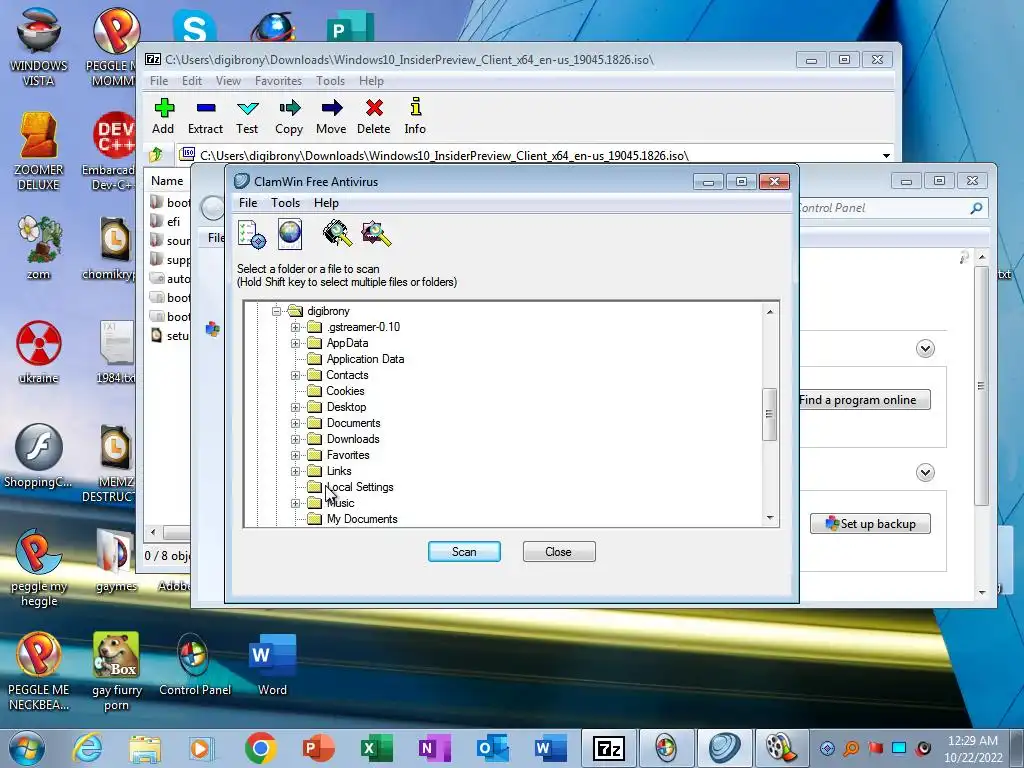Screen dimensions: 1024x768
Task: Click the ClamWin tree scrollbar thumb
Action: pyautogui.click(x=769, y=414)
